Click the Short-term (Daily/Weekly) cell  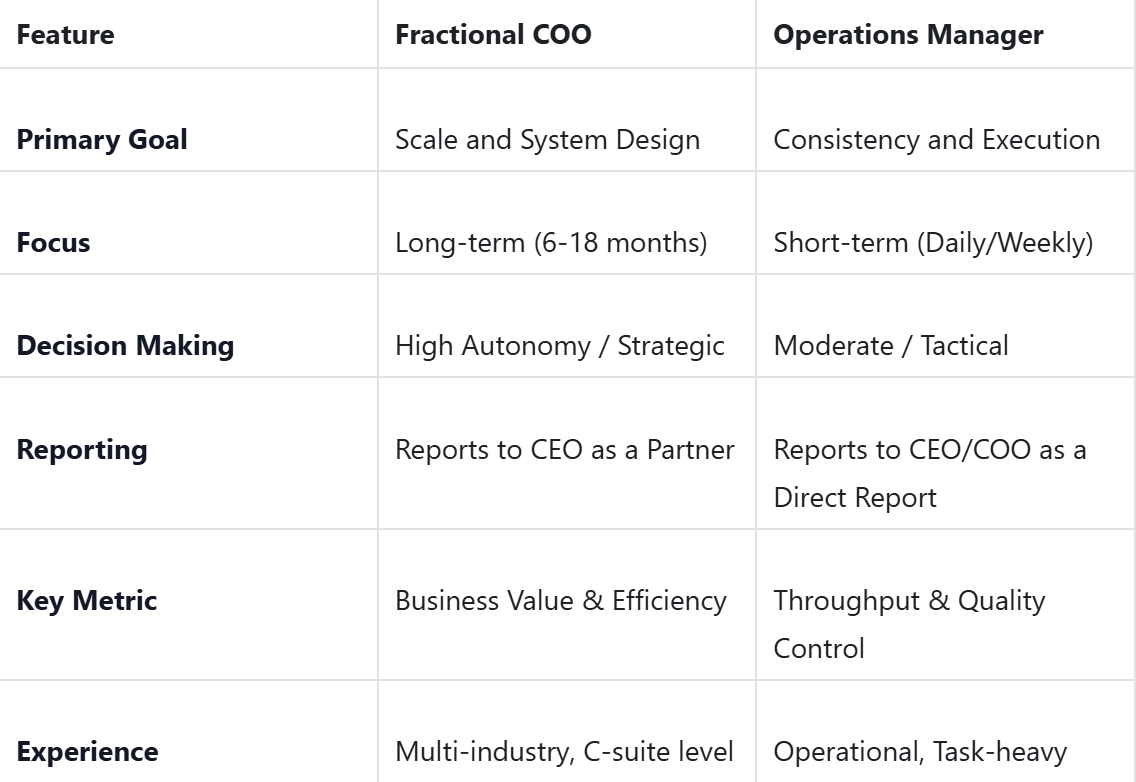933,242
